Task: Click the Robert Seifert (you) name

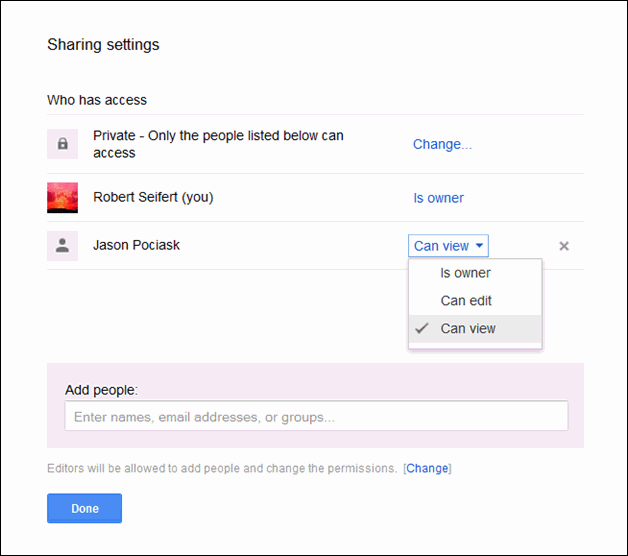Action: coord(153,197)
